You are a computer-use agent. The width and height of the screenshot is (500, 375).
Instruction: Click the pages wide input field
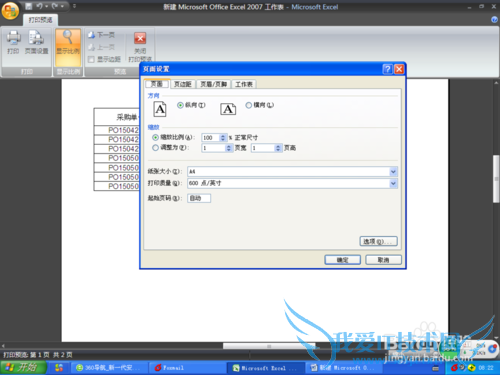coord(214,148)
